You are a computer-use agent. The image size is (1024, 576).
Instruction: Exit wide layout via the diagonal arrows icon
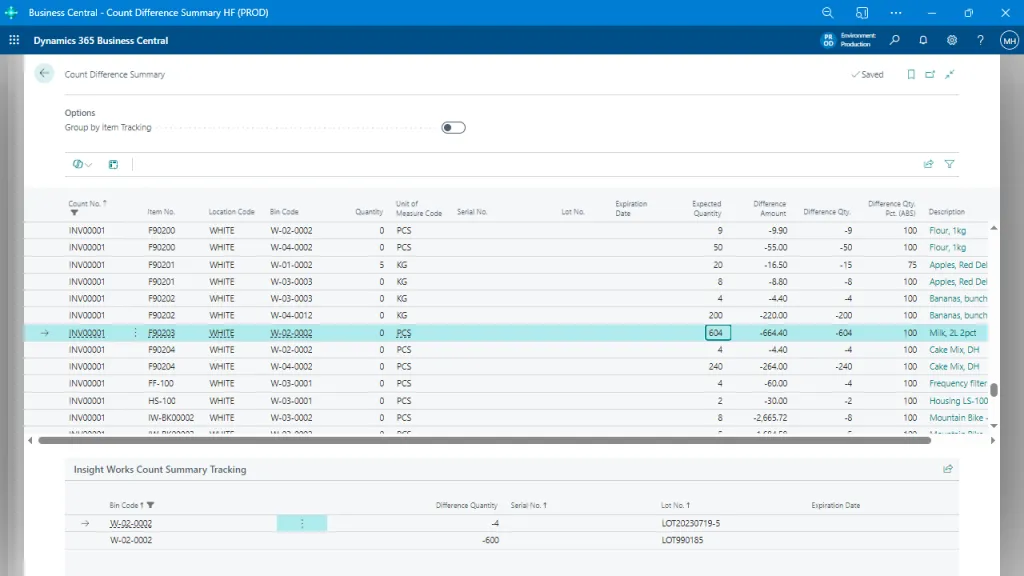tap(950, 73)
